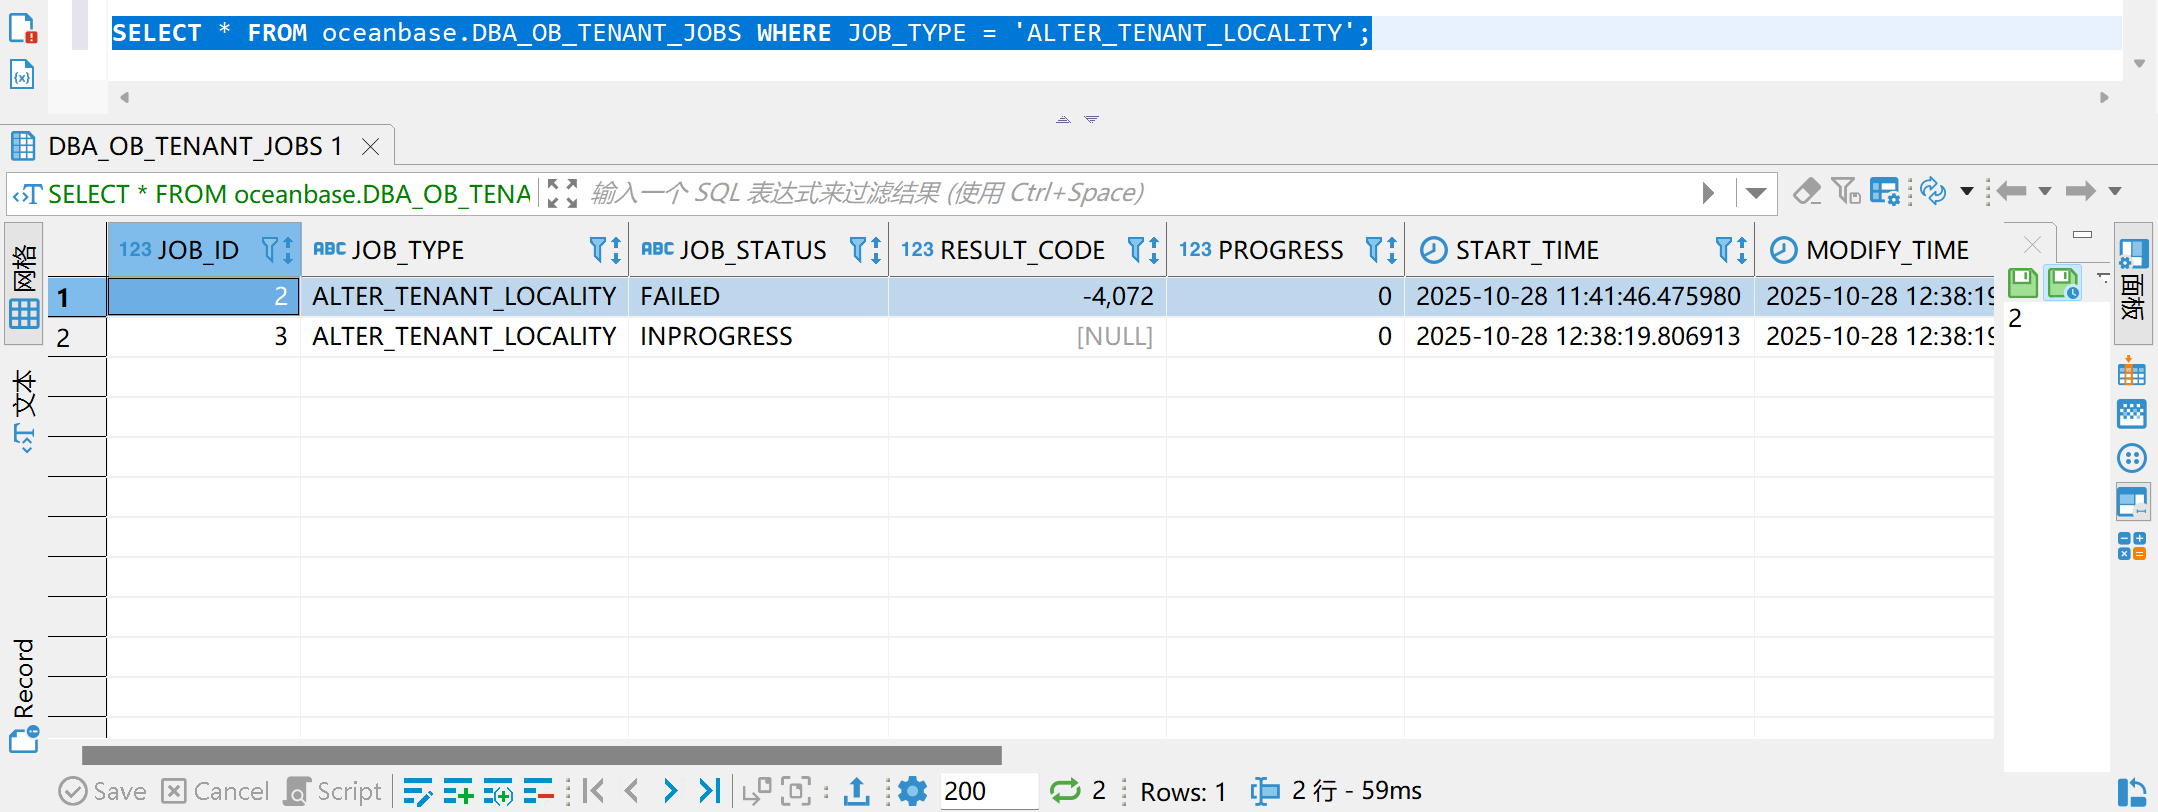
Task: Click the Script button
Action: tap(333, 791)
